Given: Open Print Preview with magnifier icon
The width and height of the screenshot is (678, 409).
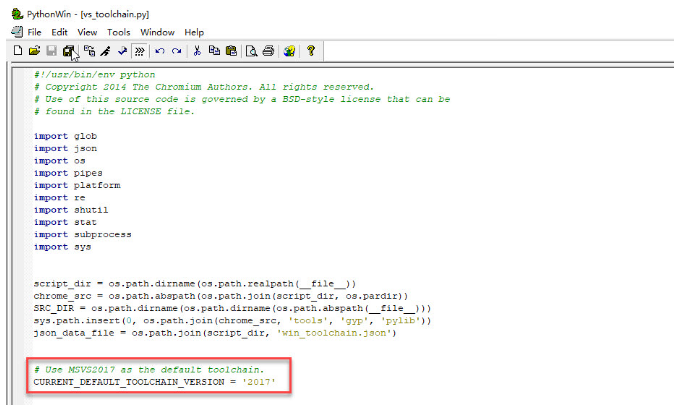Looking at the screenshot, I should [x=251, y=51].
